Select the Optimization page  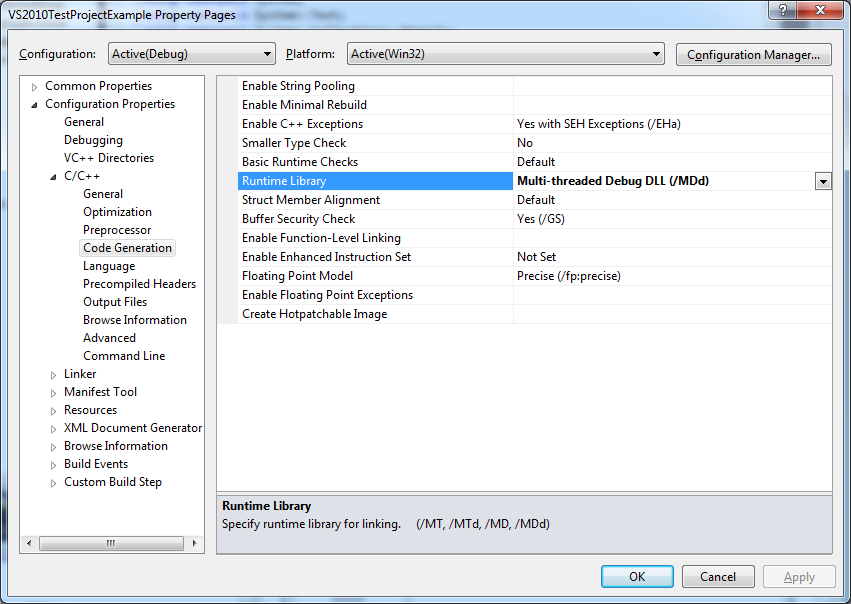point(117,212)
